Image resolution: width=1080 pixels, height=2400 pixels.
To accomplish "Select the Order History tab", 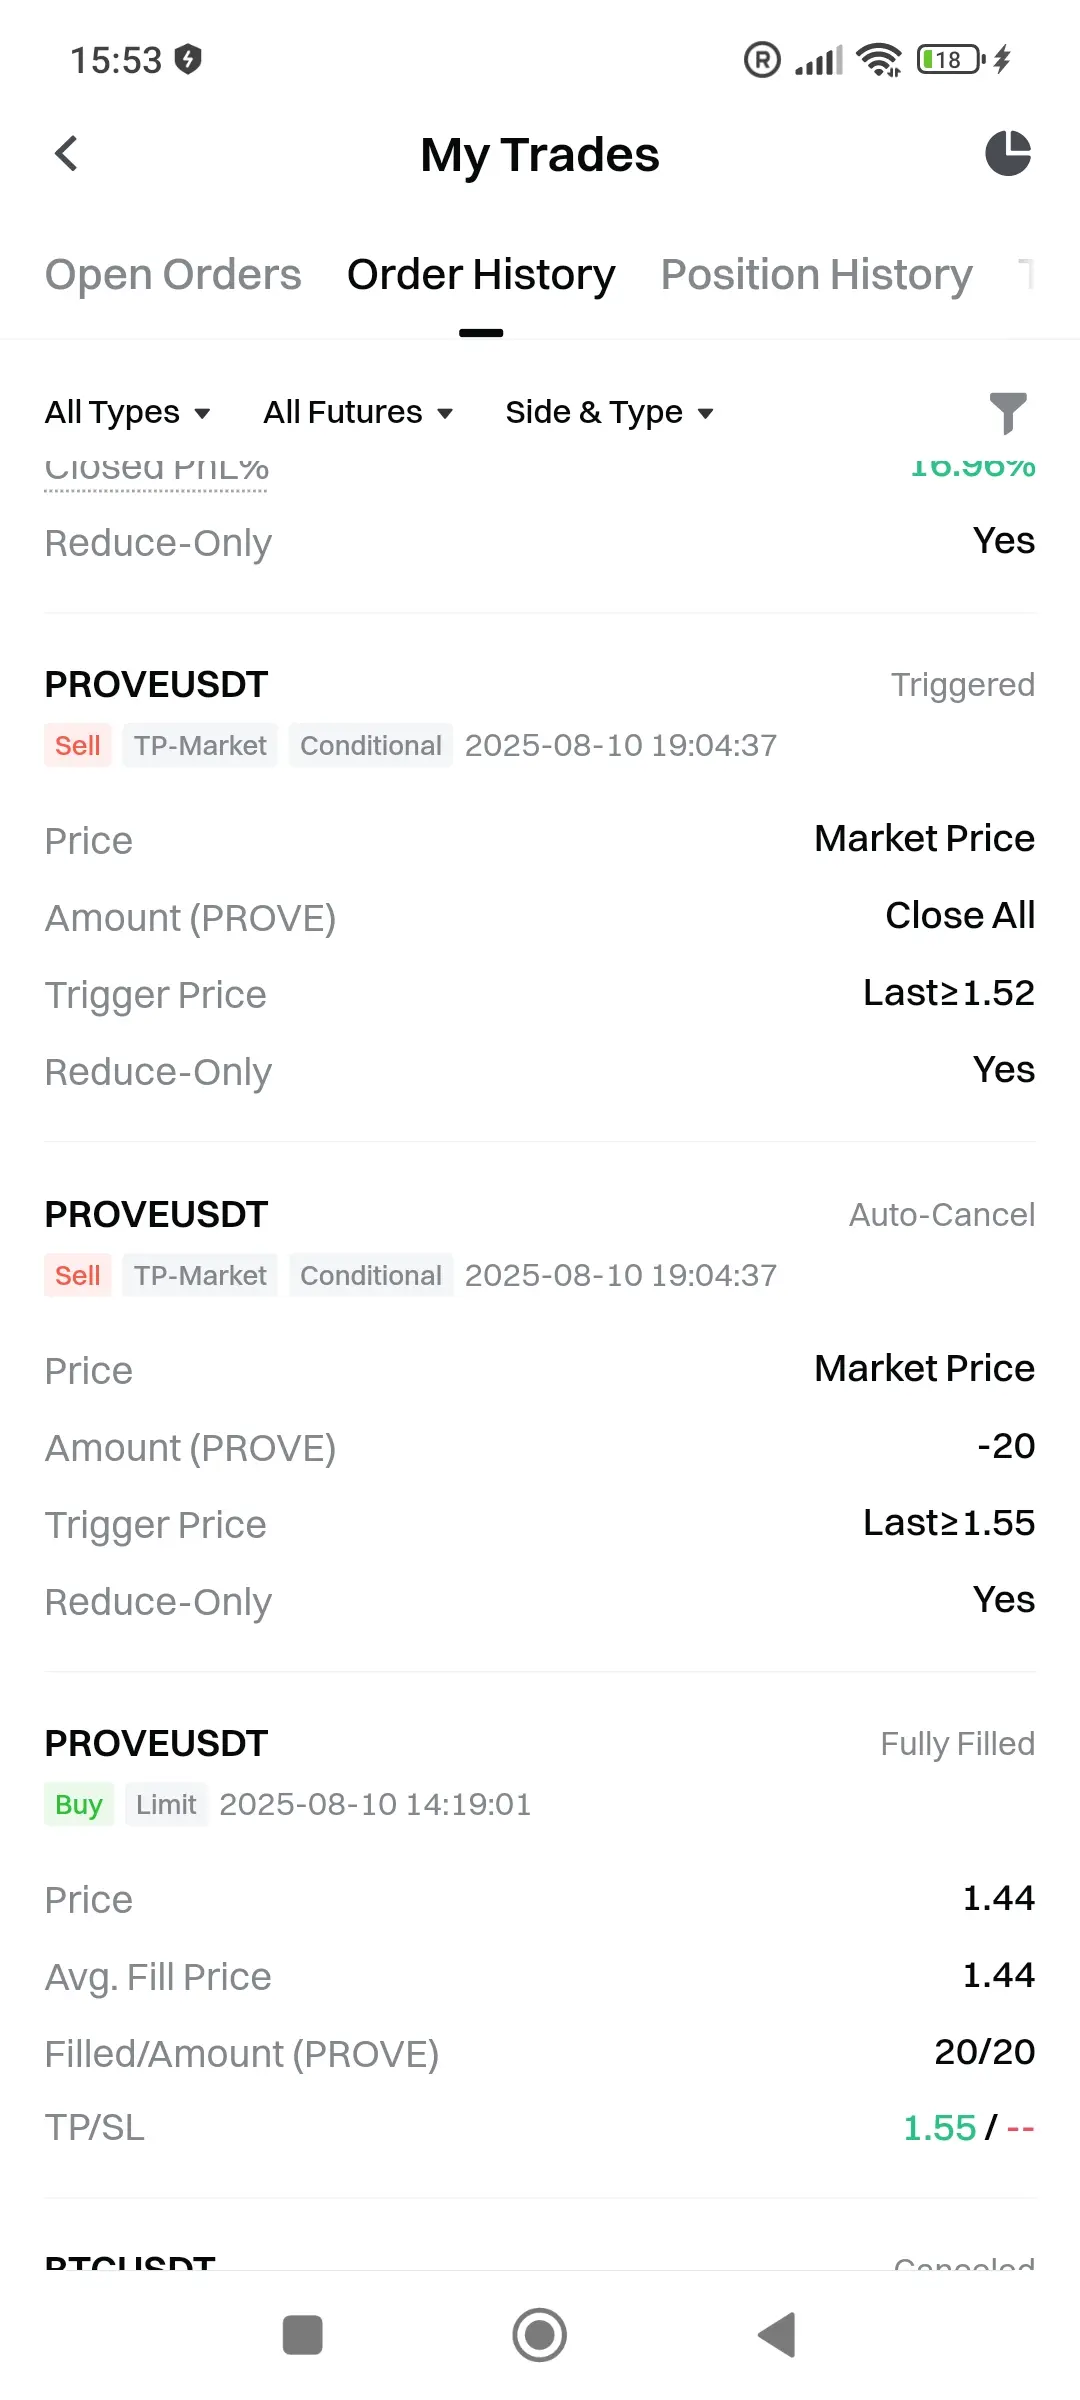I will click(481, 275).
